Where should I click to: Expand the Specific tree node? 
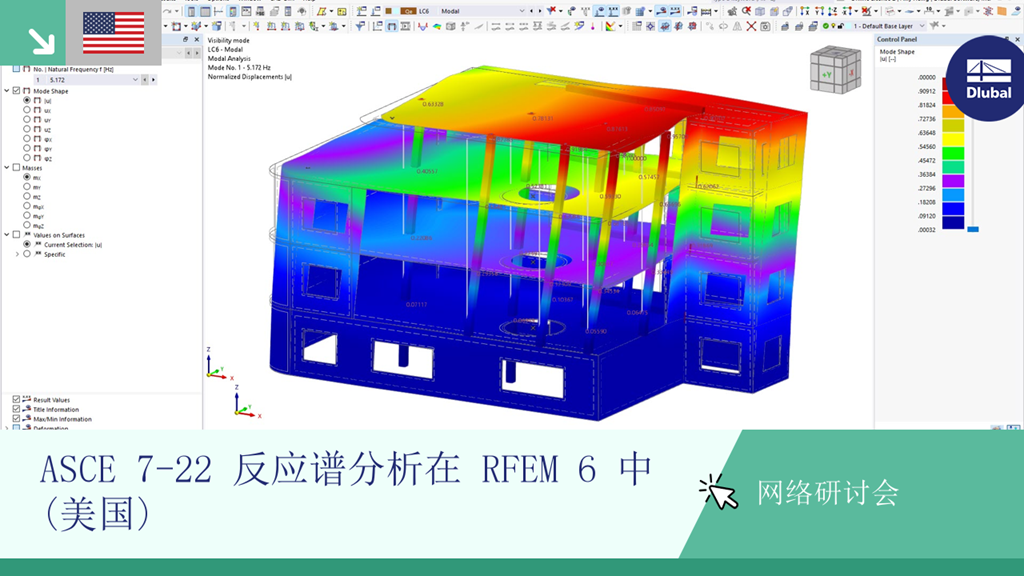17,254
